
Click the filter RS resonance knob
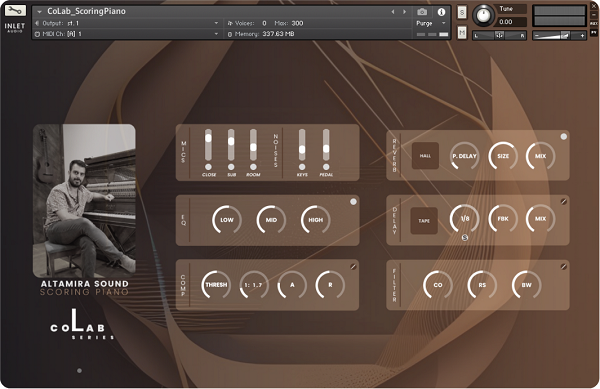point(482,285)
